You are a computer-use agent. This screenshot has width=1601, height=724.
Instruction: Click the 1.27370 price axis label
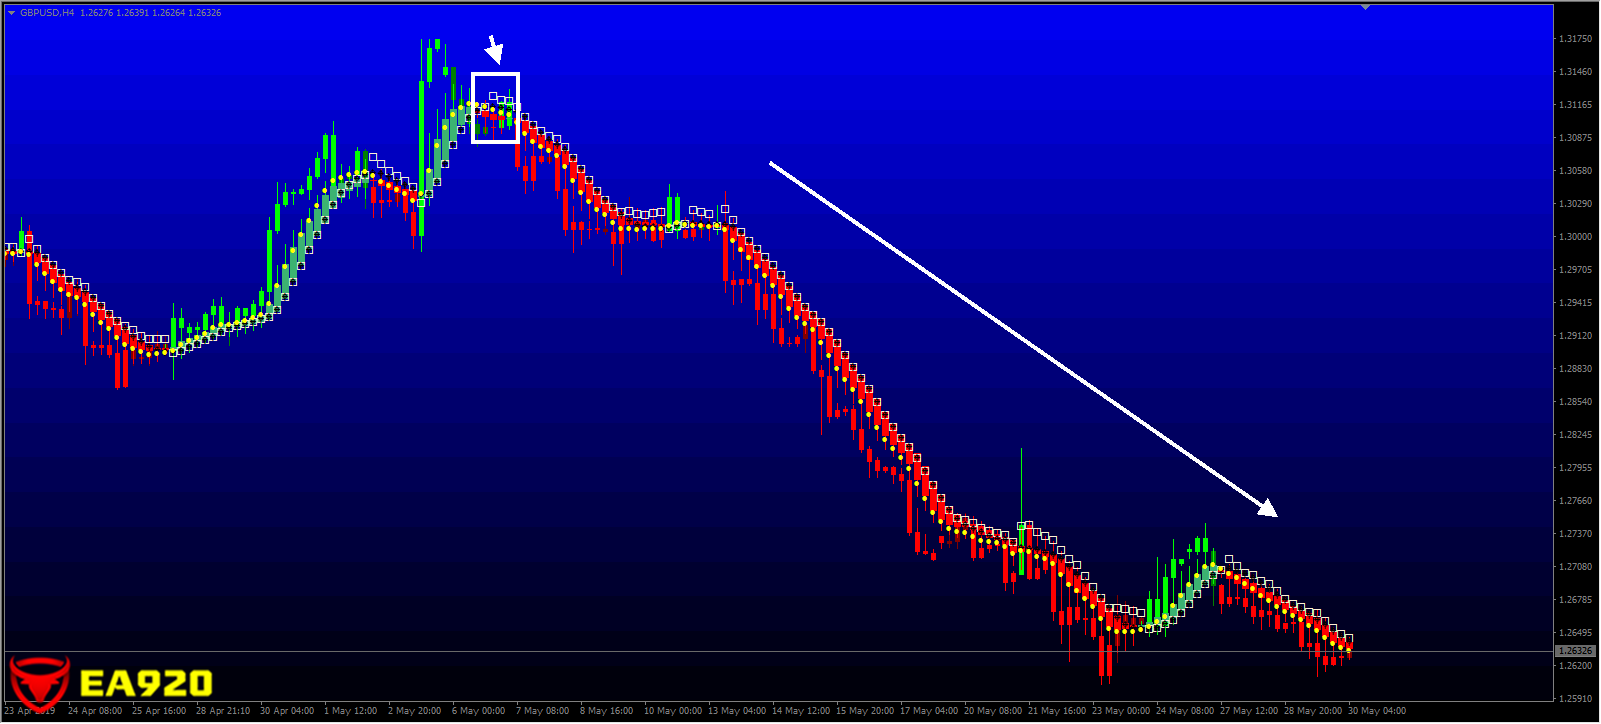(1575, 534)
